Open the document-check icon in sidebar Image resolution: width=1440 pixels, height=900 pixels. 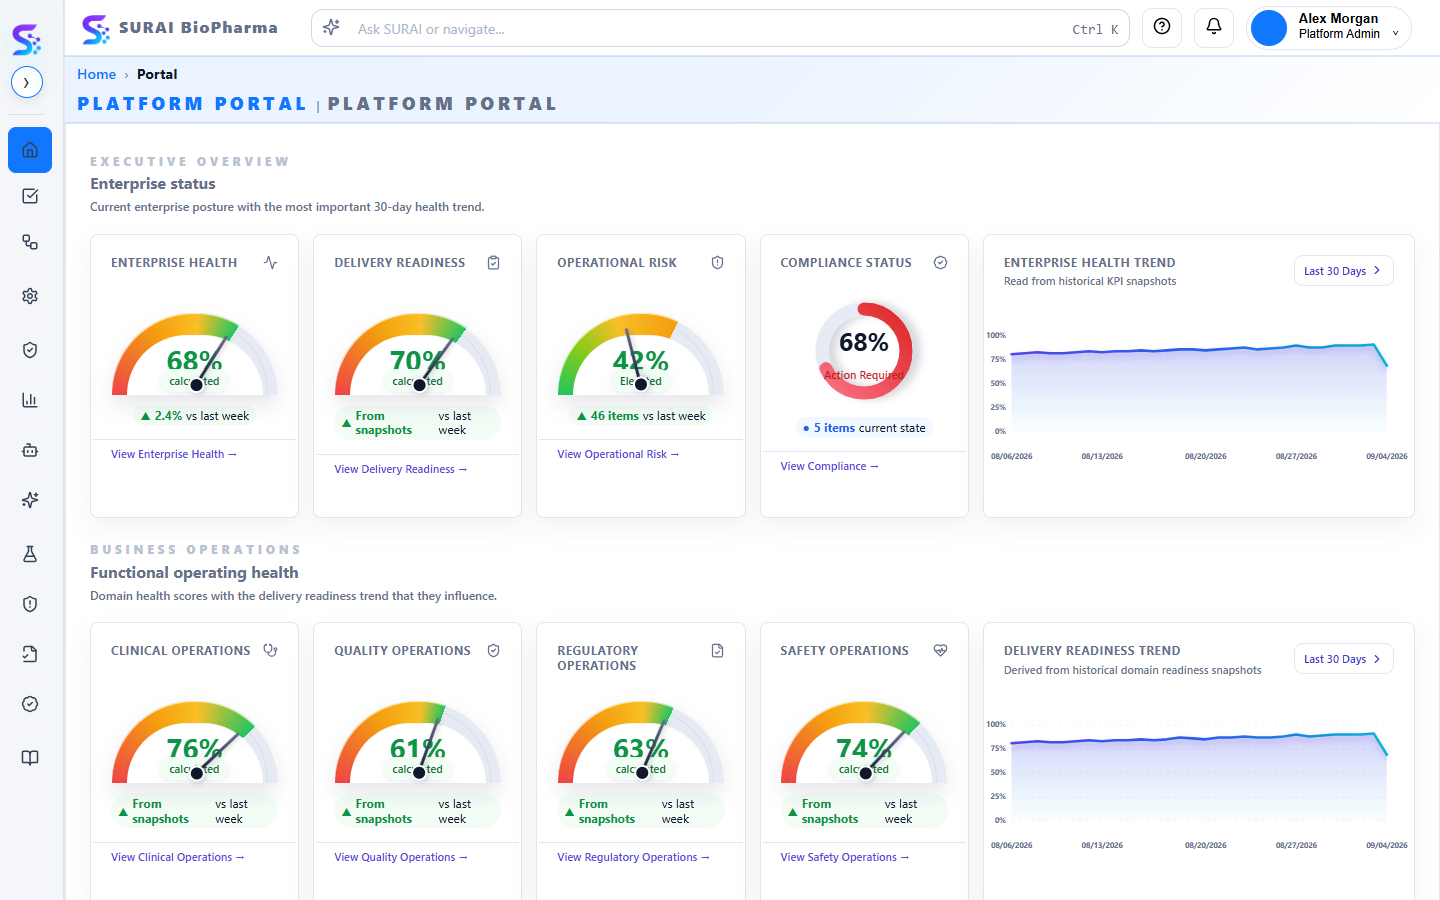pos(30,654)
